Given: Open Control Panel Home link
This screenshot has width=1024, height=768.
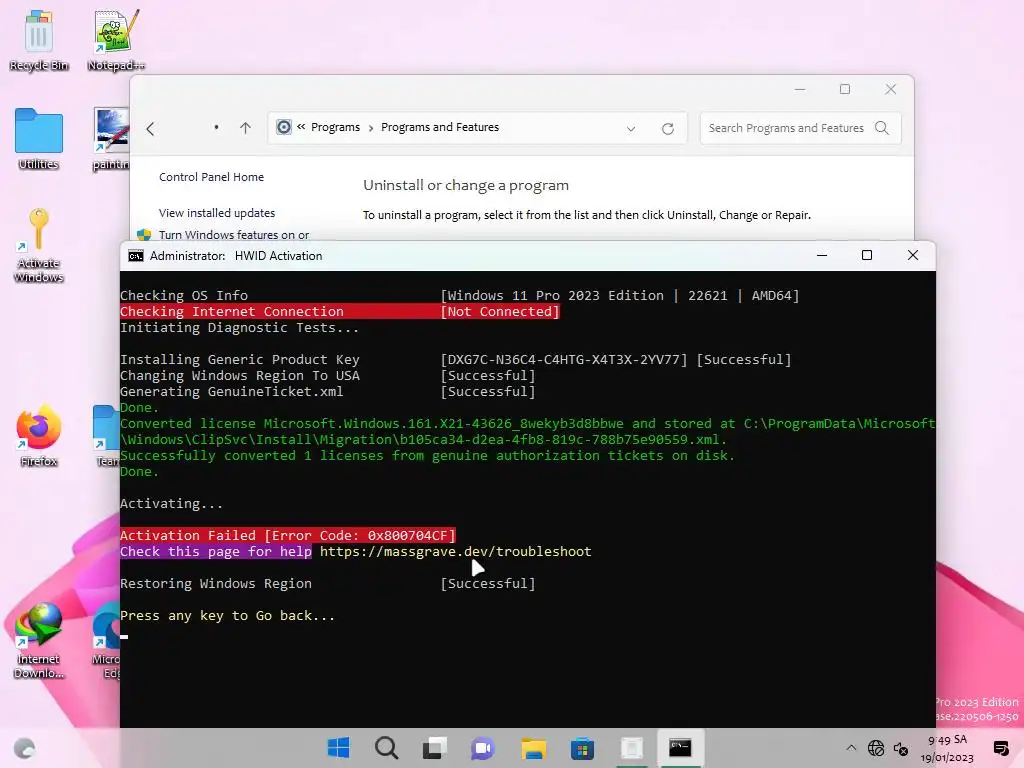Looking at the screenshot, I should (212, 177).
